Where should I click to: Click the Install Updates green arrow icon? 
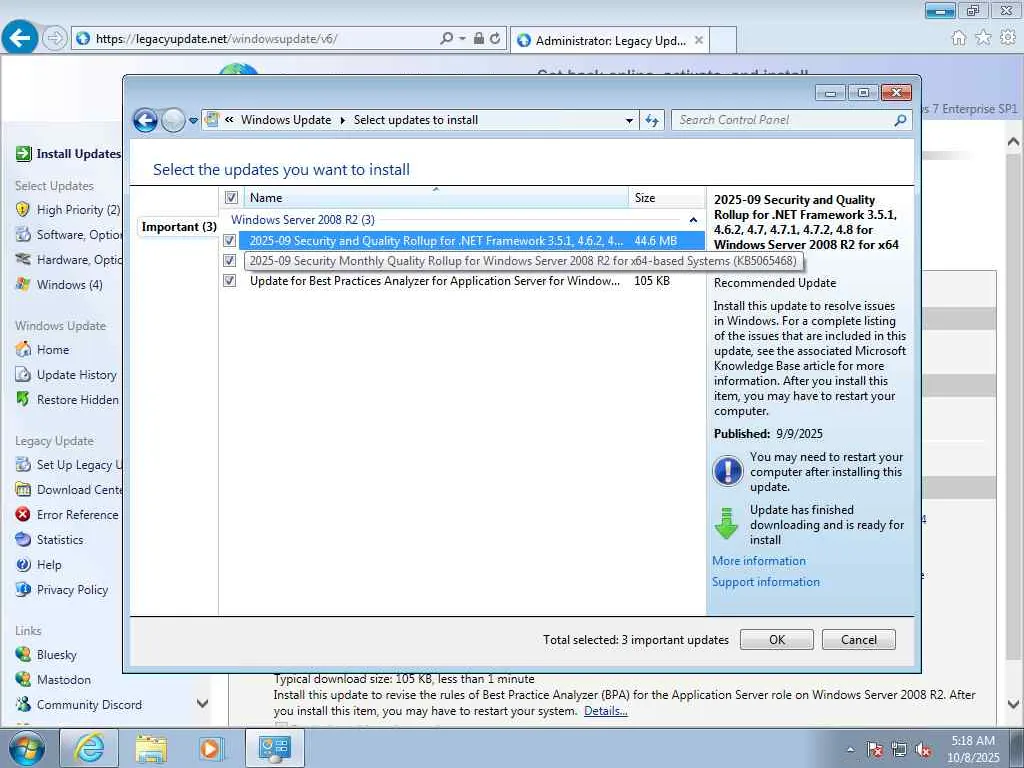(24, 153)
